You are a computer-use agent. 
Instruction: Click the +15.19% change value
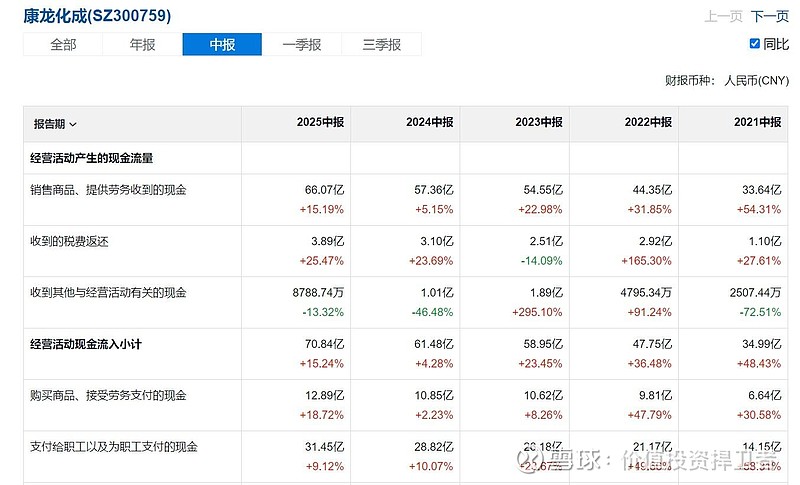[322, 209]
